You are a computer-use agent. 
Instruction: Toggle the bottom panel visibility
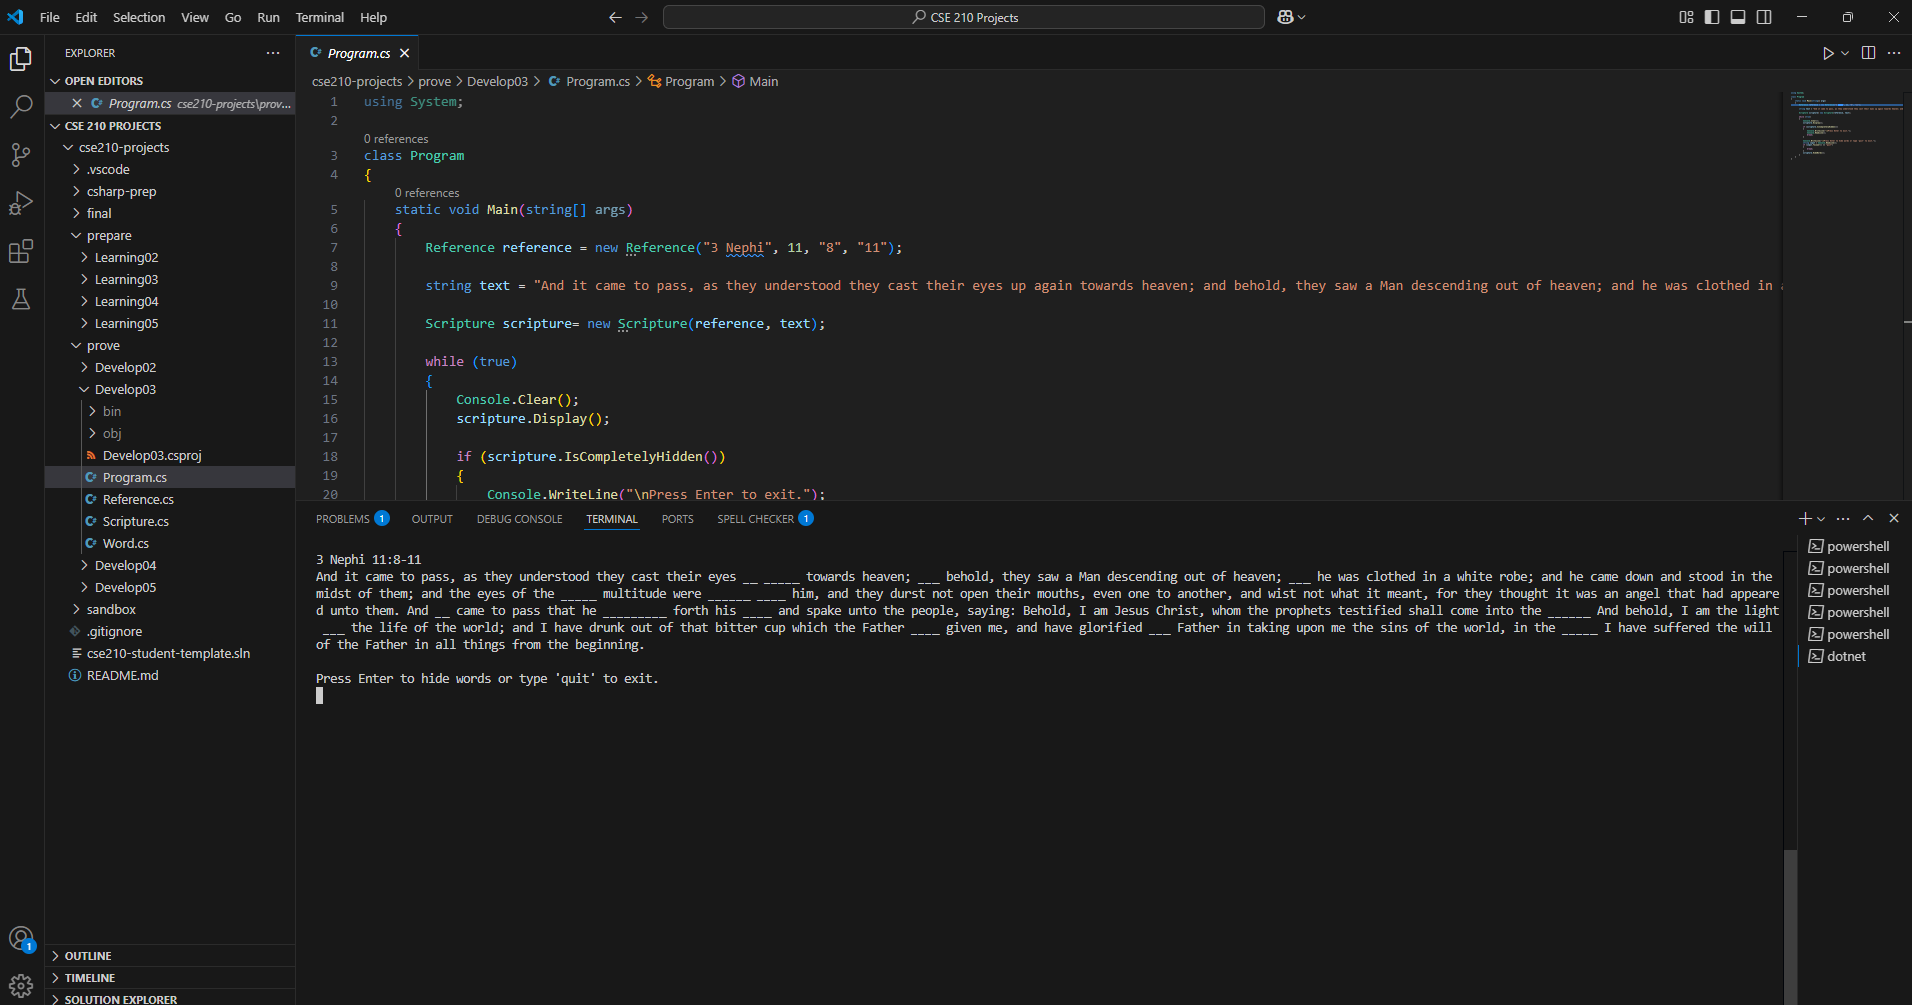tap(1738, 17)
